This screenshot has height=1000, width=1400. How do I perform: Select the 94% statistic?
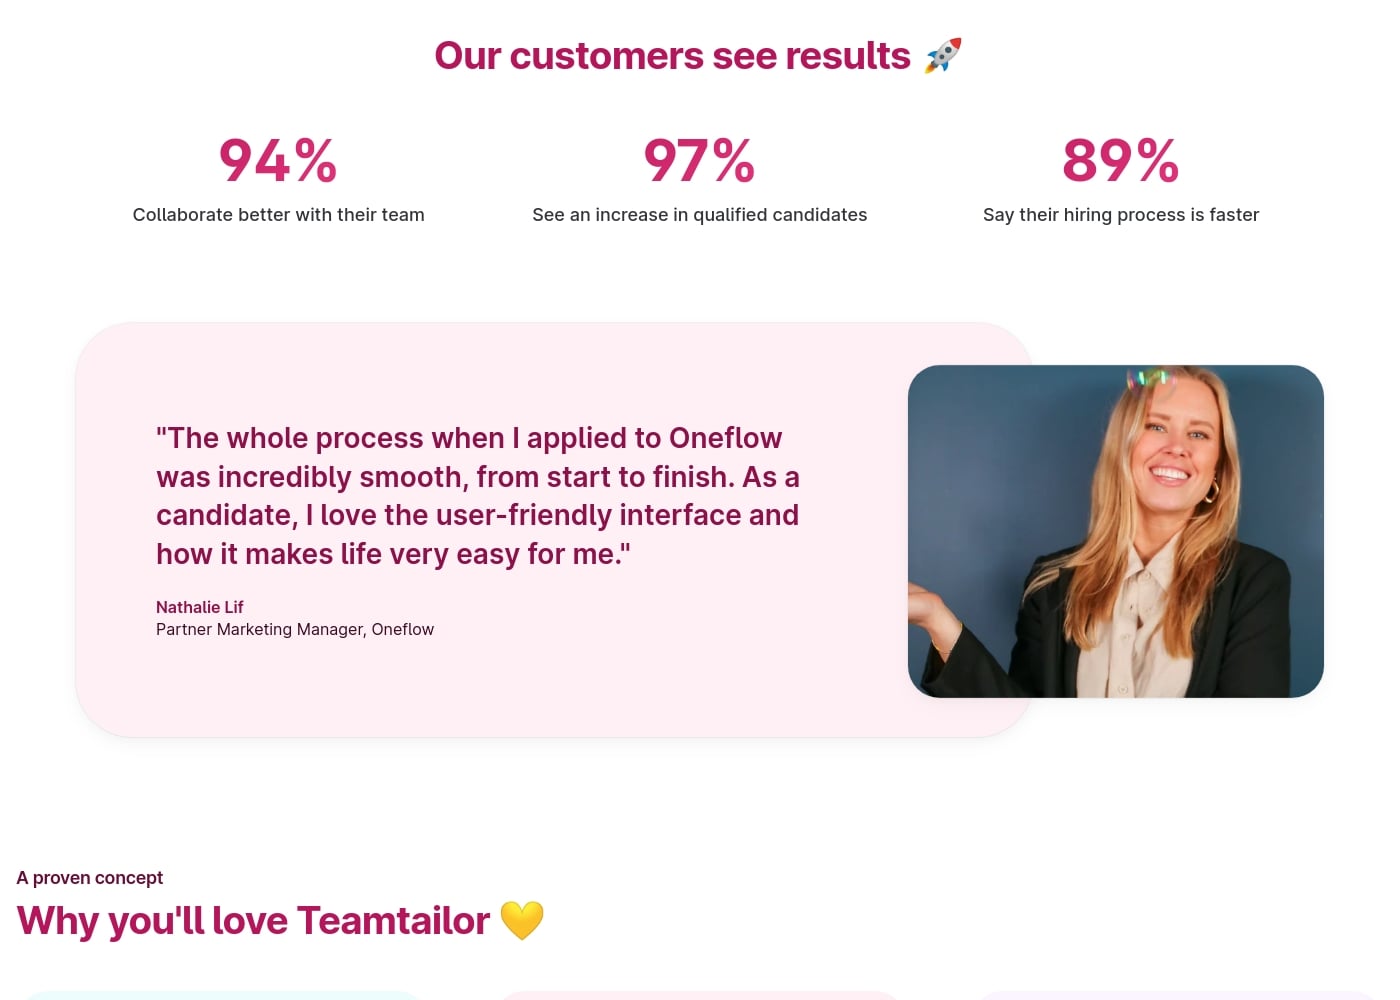(x=278, y=161)
